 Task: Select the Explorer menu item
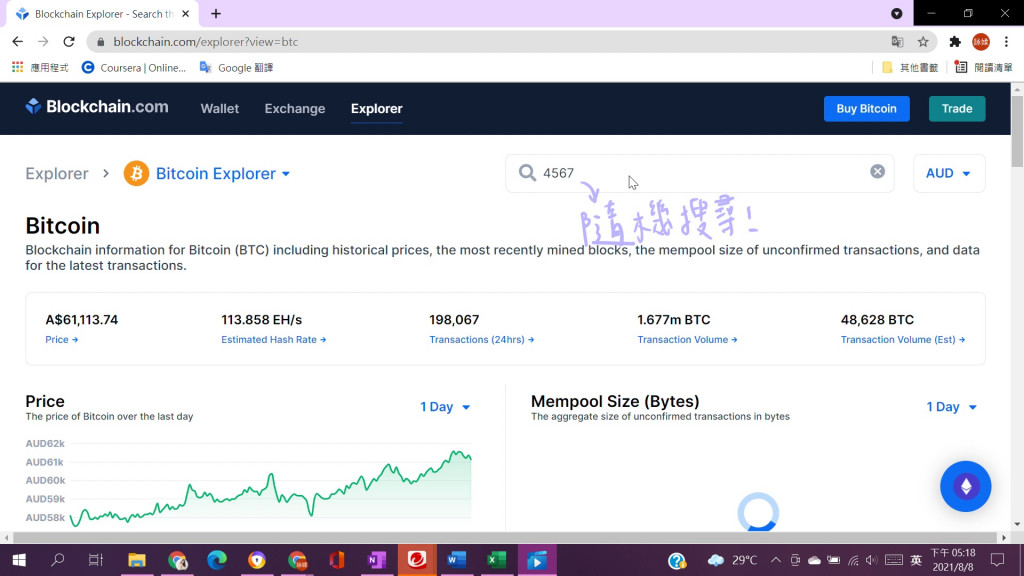(376, 109)
